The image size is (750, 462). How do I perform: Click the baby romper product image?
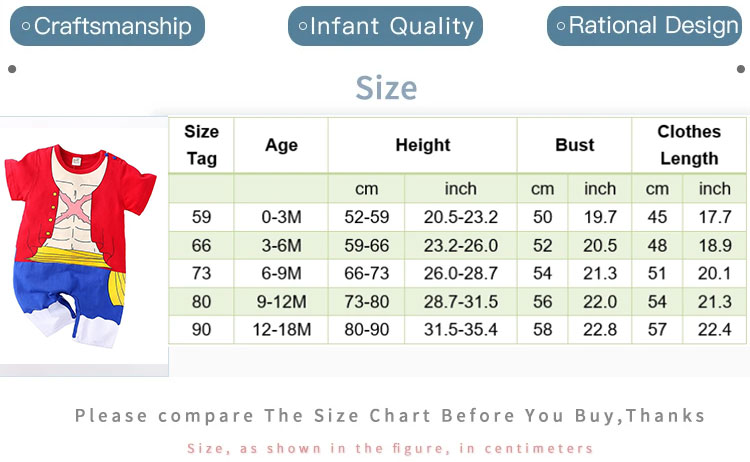point(80,246)
